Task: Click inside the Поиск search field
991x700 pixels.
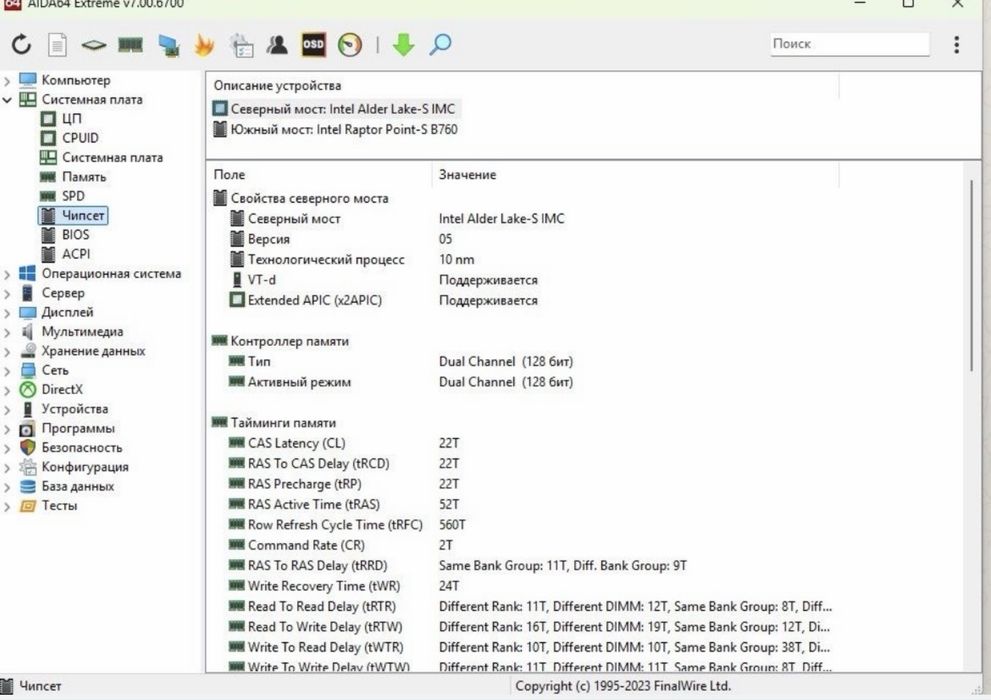Action: pyautogui.click(x=849, y=44)
